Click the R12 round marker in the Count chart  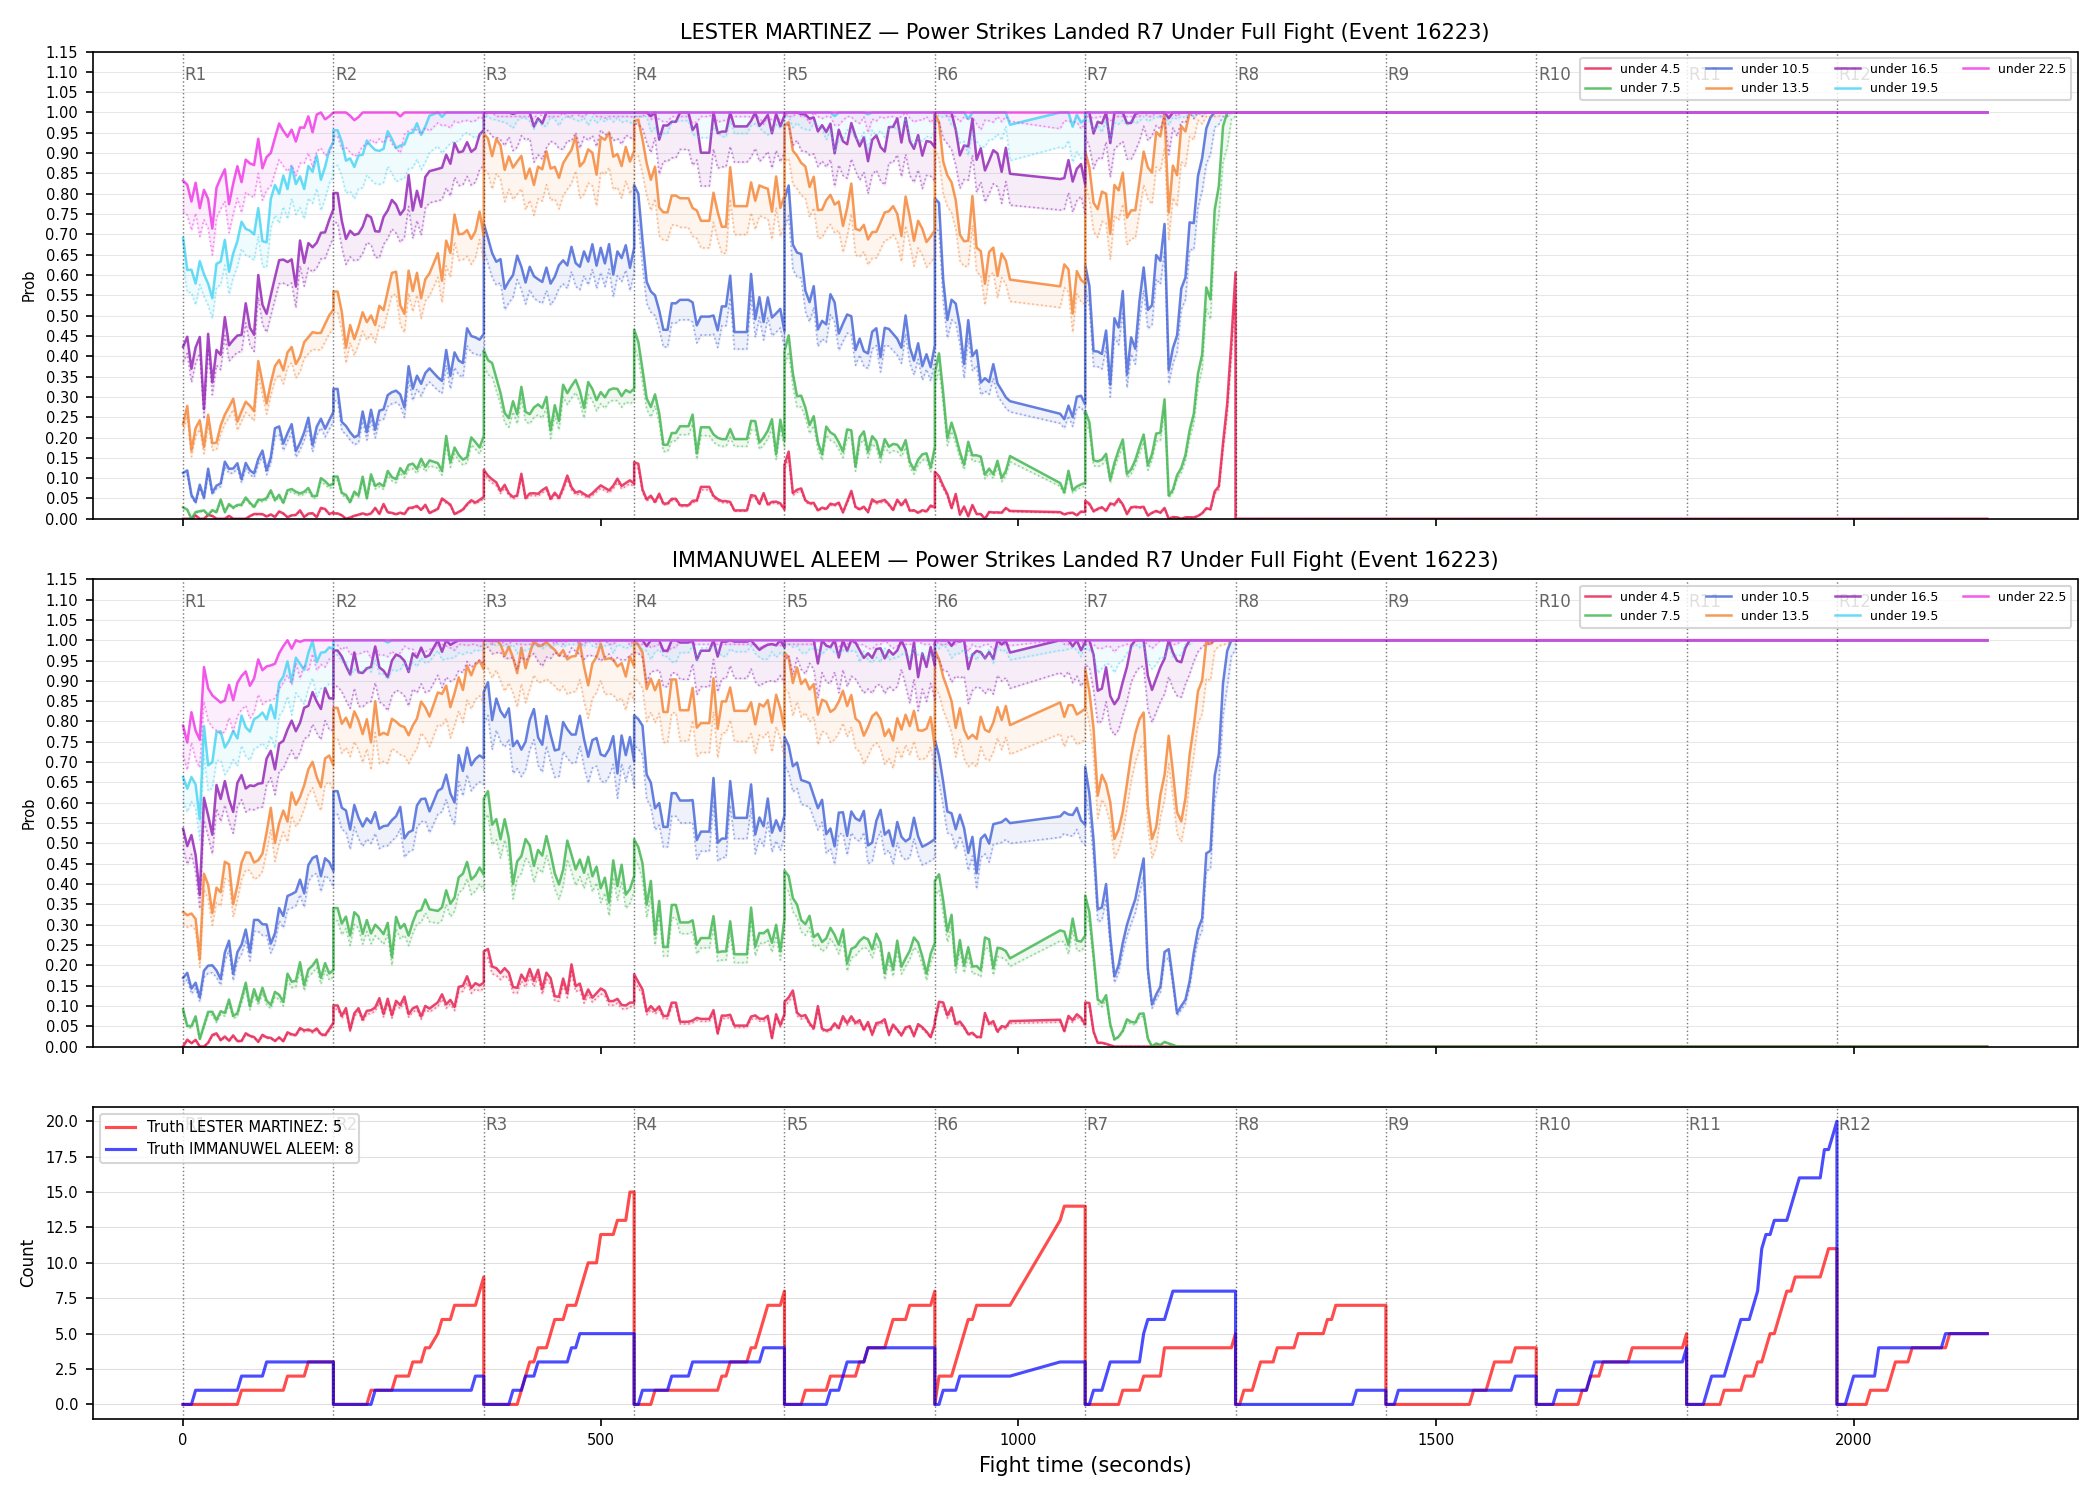1855,1124
